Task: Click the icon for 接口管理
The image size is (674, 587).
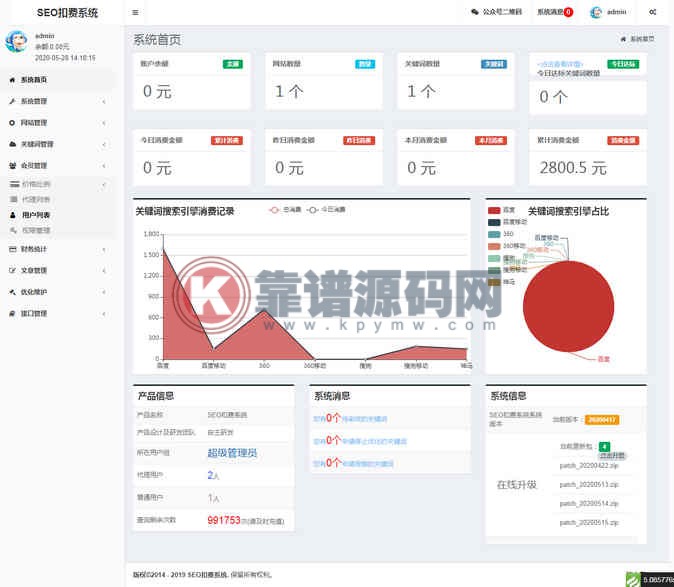Action: click(12, 314)
